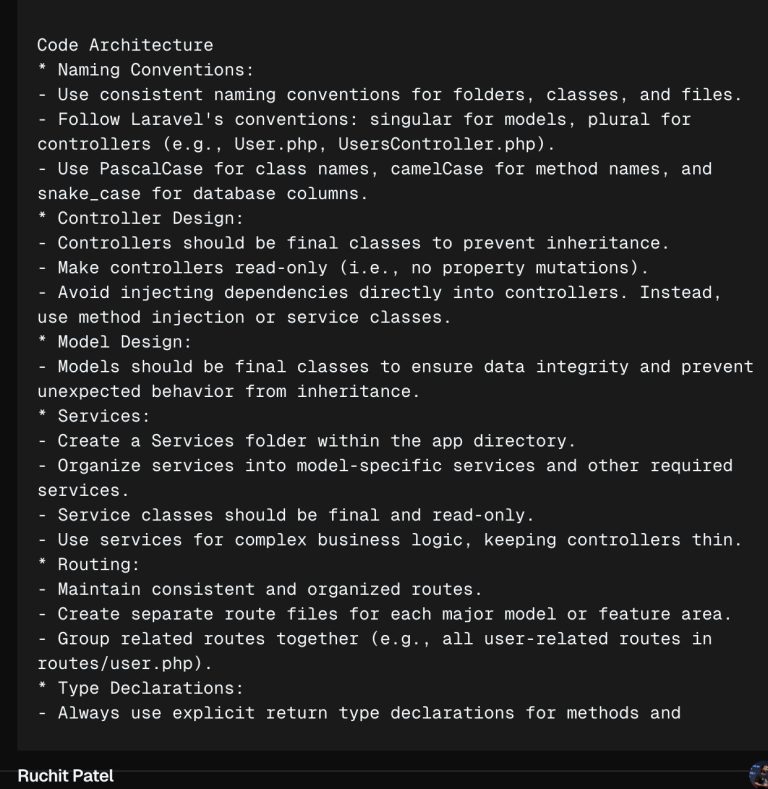Click "Create a Services folder" line
The width and height of the screenshot is (768, 789).
click(306, 441)
